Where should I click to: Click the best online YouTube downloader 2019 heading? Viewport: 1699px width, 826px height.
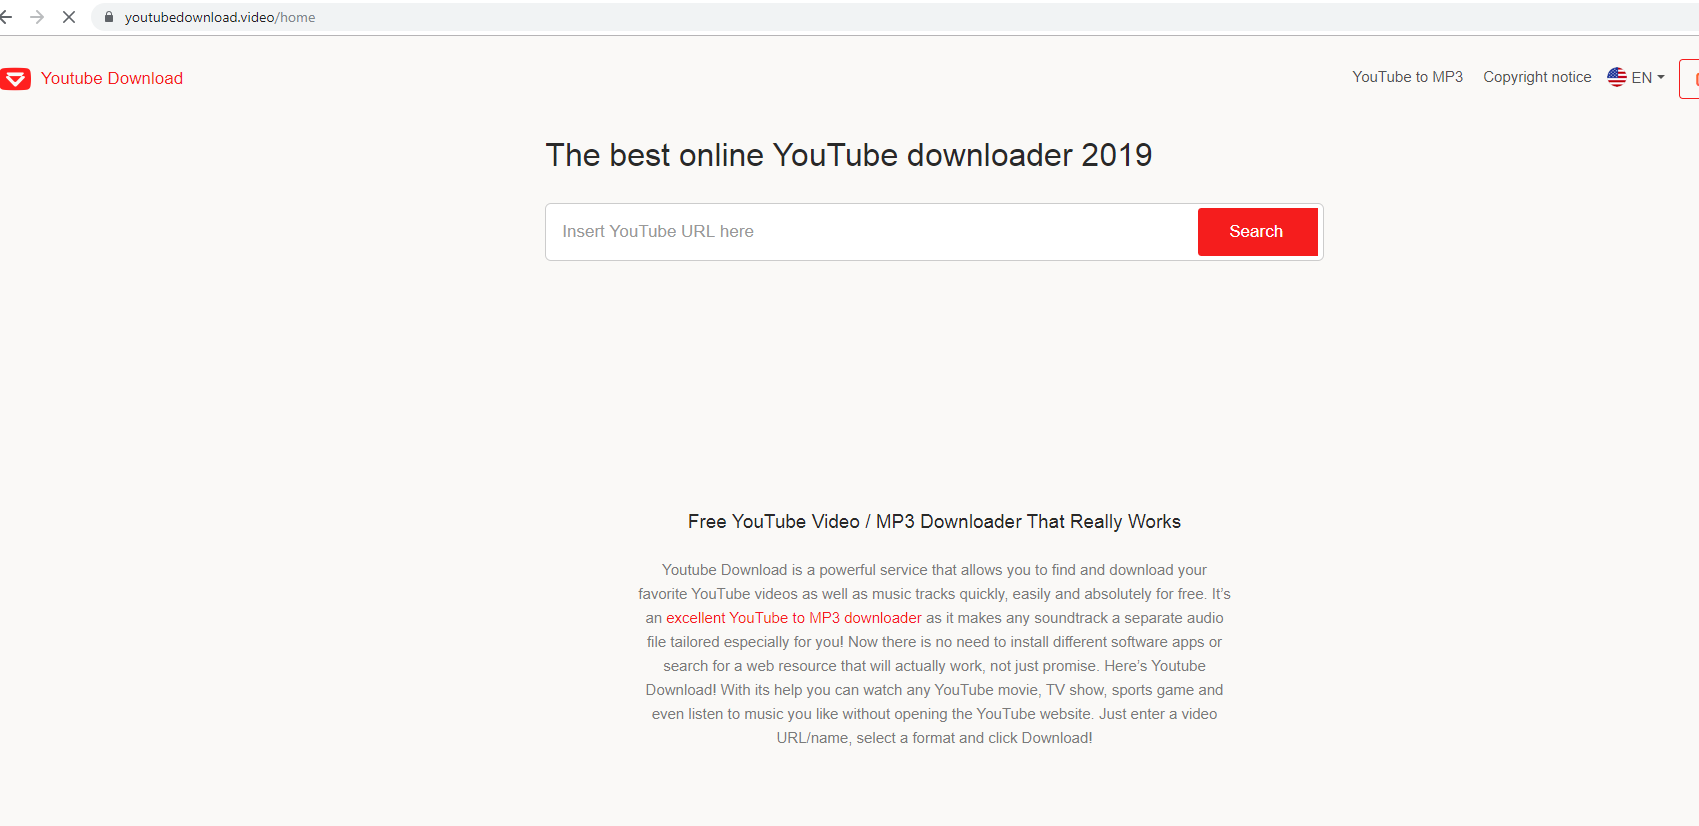coord(848,155)
